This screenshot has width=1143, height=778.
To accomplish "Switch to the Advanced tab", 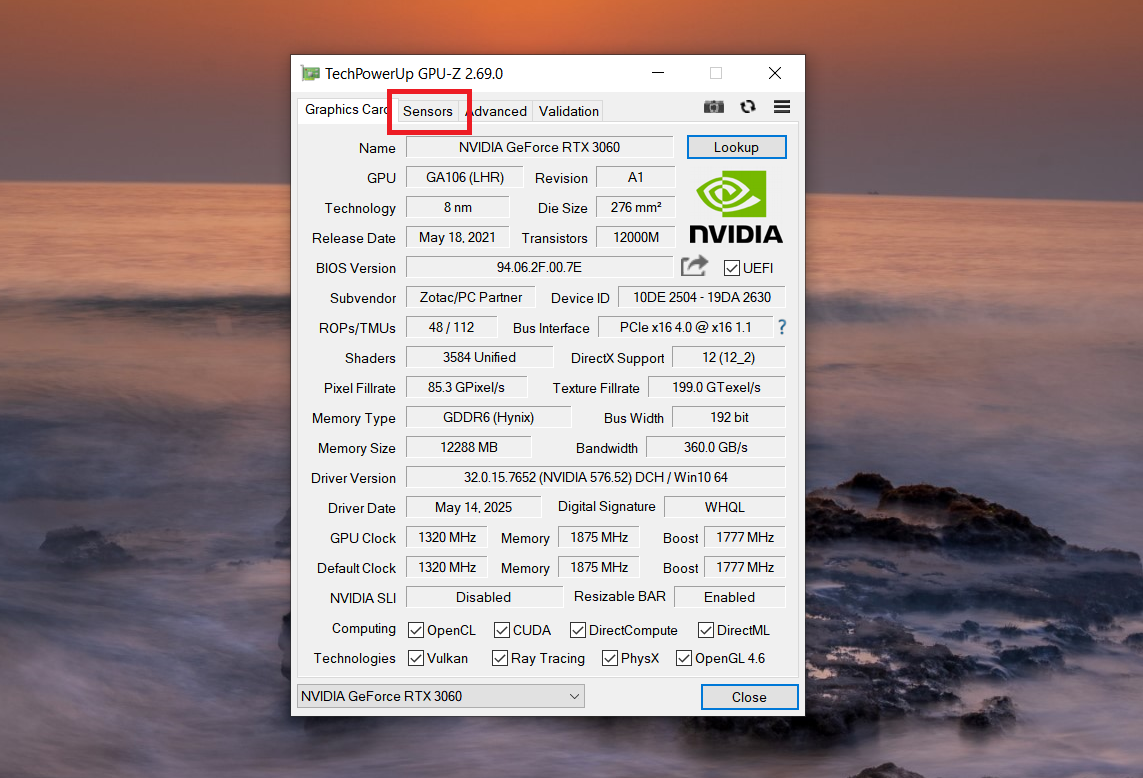I will coord(497,111).
